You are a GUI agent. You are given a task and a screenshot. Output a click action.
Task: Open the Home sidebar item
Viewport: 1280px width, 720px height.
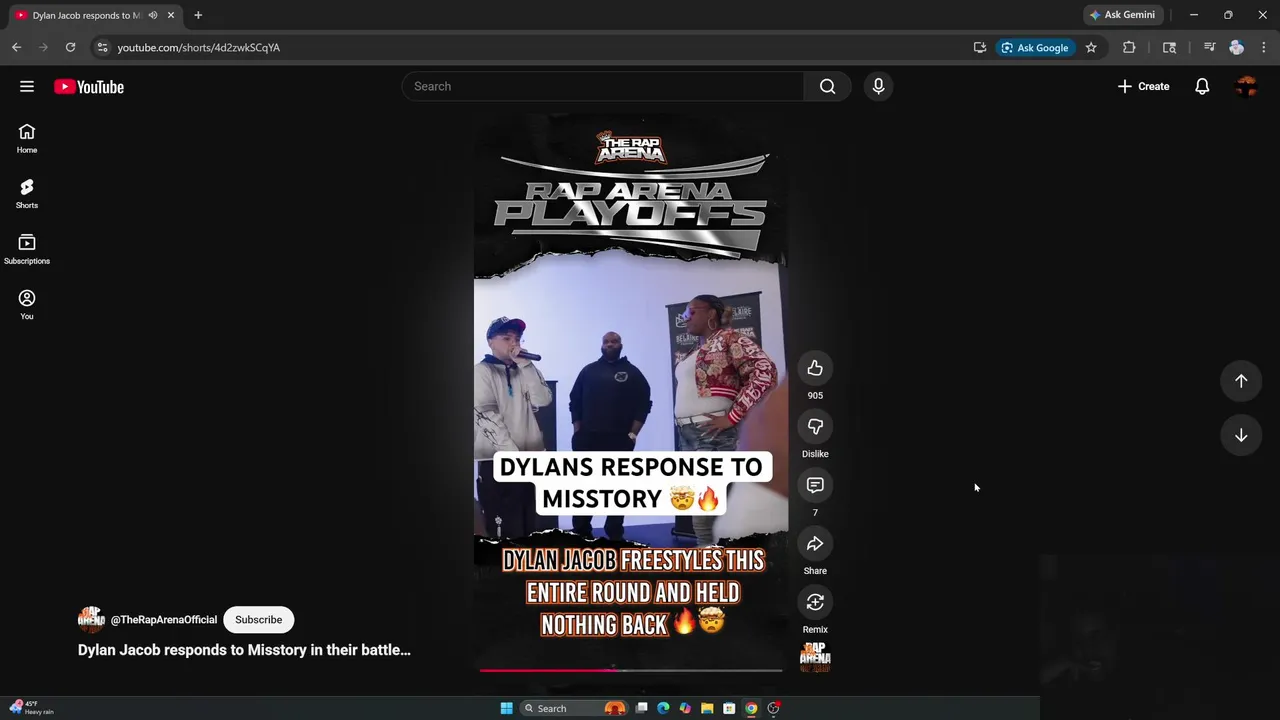coord(27,138)
